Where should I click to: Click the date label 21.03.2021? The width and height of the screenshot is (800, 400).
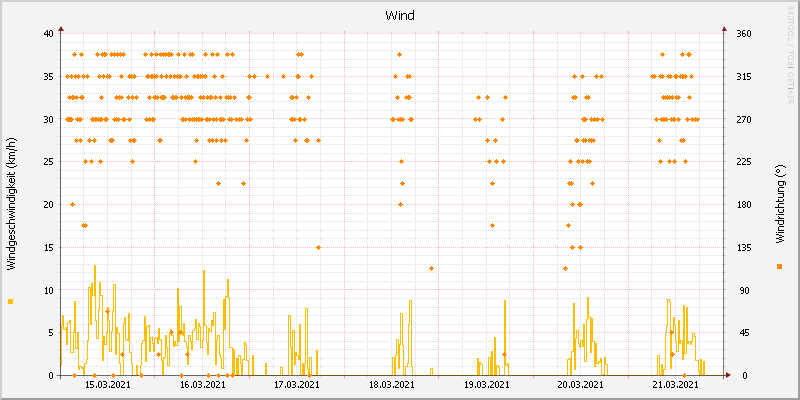point(675,385)
